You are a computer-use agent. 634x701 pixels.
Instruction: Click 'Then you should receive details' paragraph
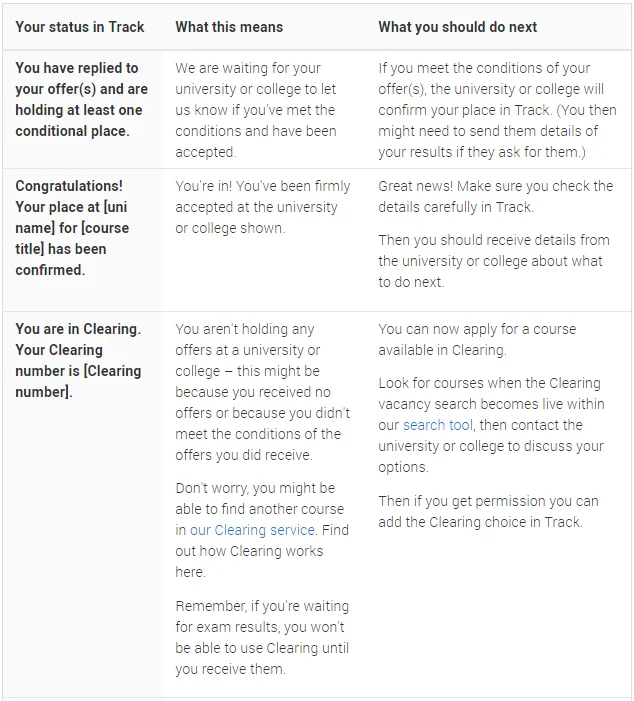coord(494,261)
